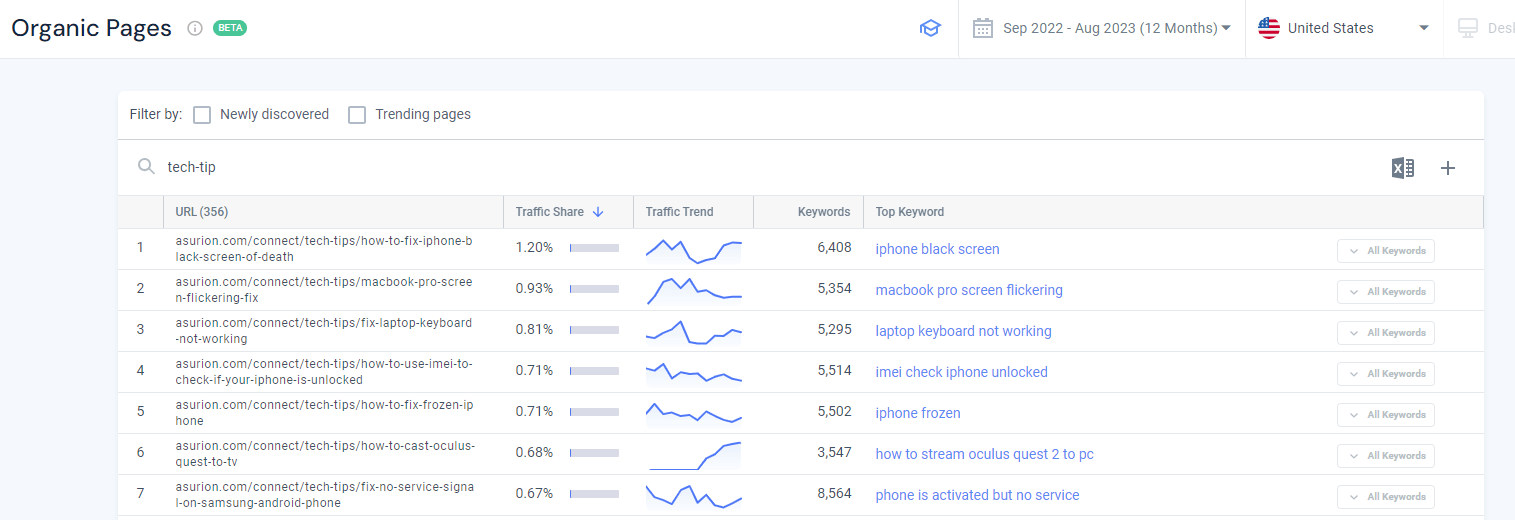Expand All Keywords for iphone frozen row
Screen dimensions: 1515x520
pos(1386,415)
